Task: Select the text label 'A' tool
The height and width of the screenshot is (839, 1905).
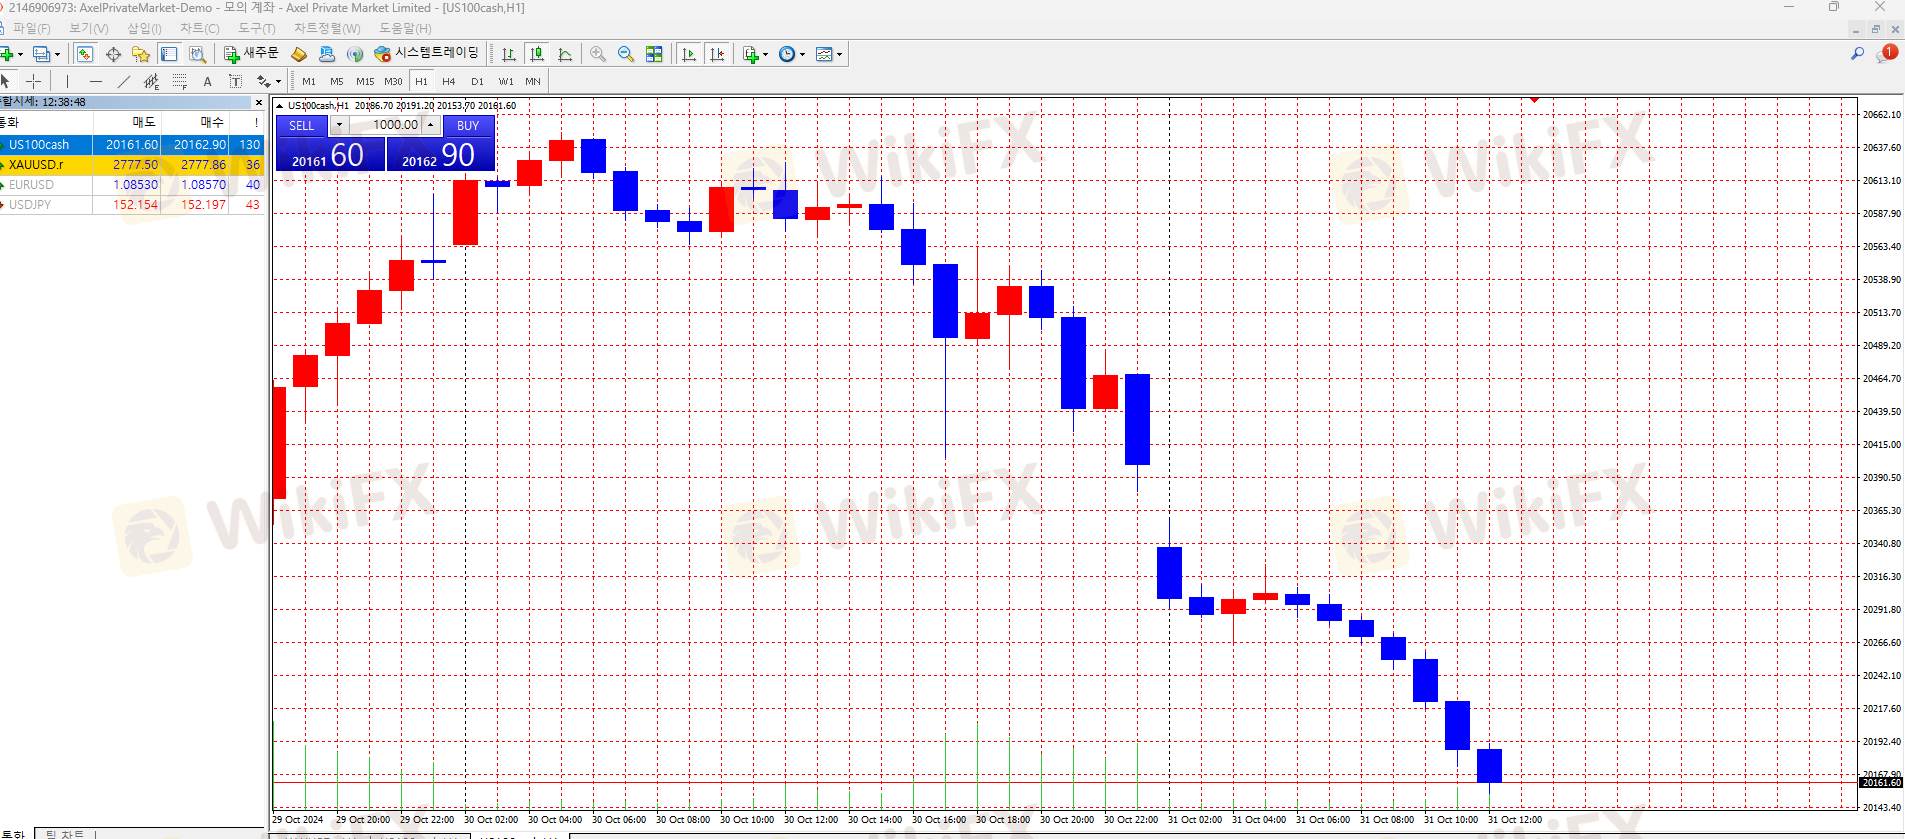Action: click(x=207, y=81)
